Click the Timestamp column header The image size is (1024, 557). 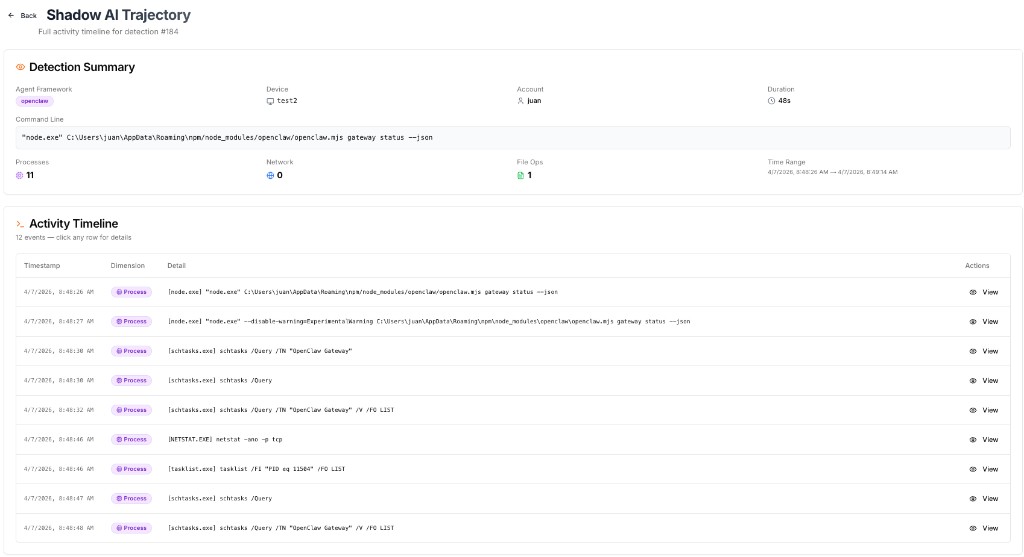[x=42, y=266]
